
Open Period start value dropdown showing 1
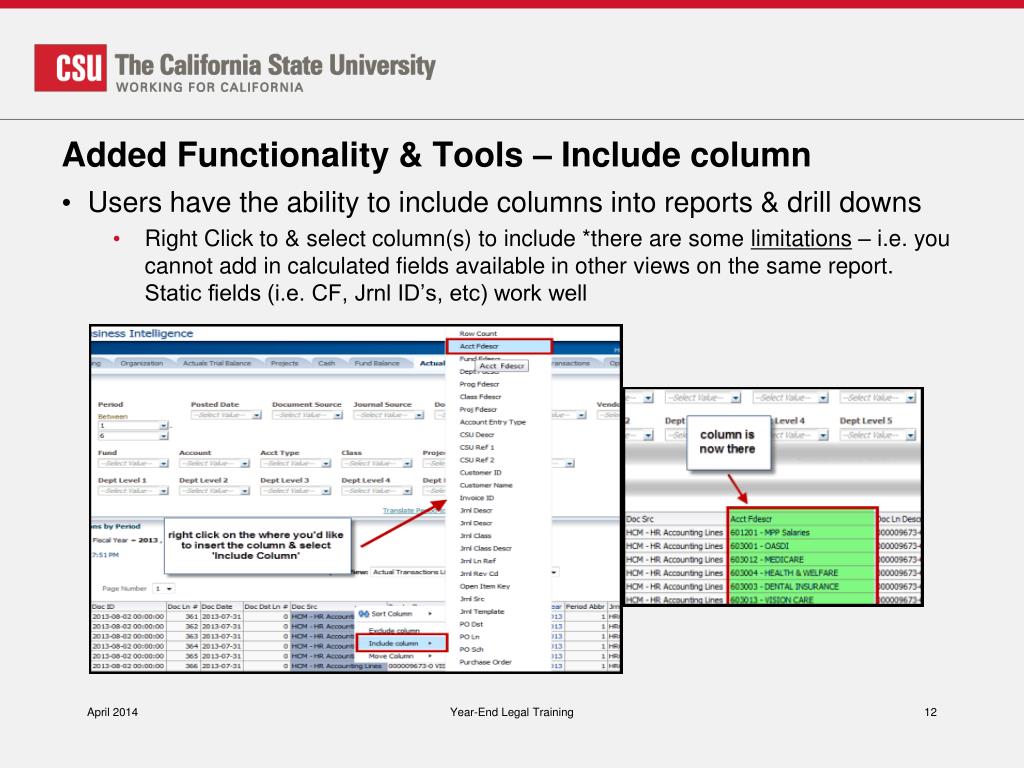click(x=133, y=426)
